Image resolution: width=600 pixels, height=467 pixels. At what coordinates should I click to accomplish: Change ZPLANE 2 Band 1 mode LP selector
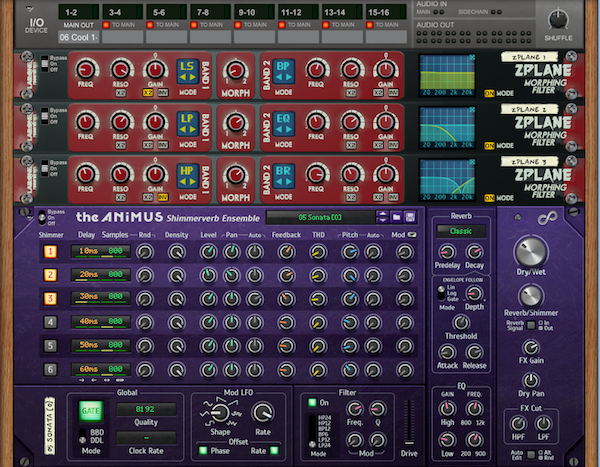188,123
